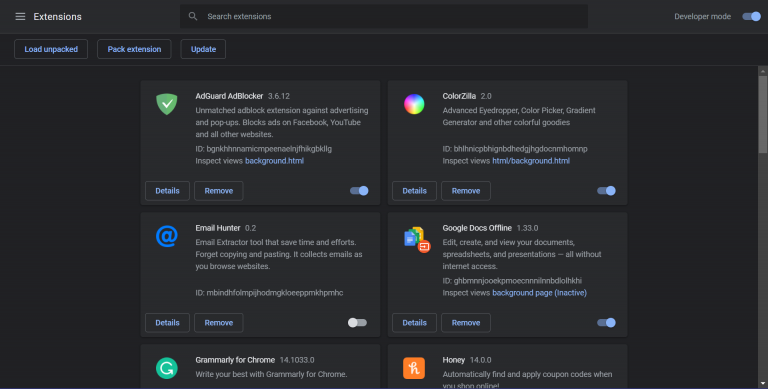Click the Honey name text
This screenshot has height=389, width=768.
point(454,360)
